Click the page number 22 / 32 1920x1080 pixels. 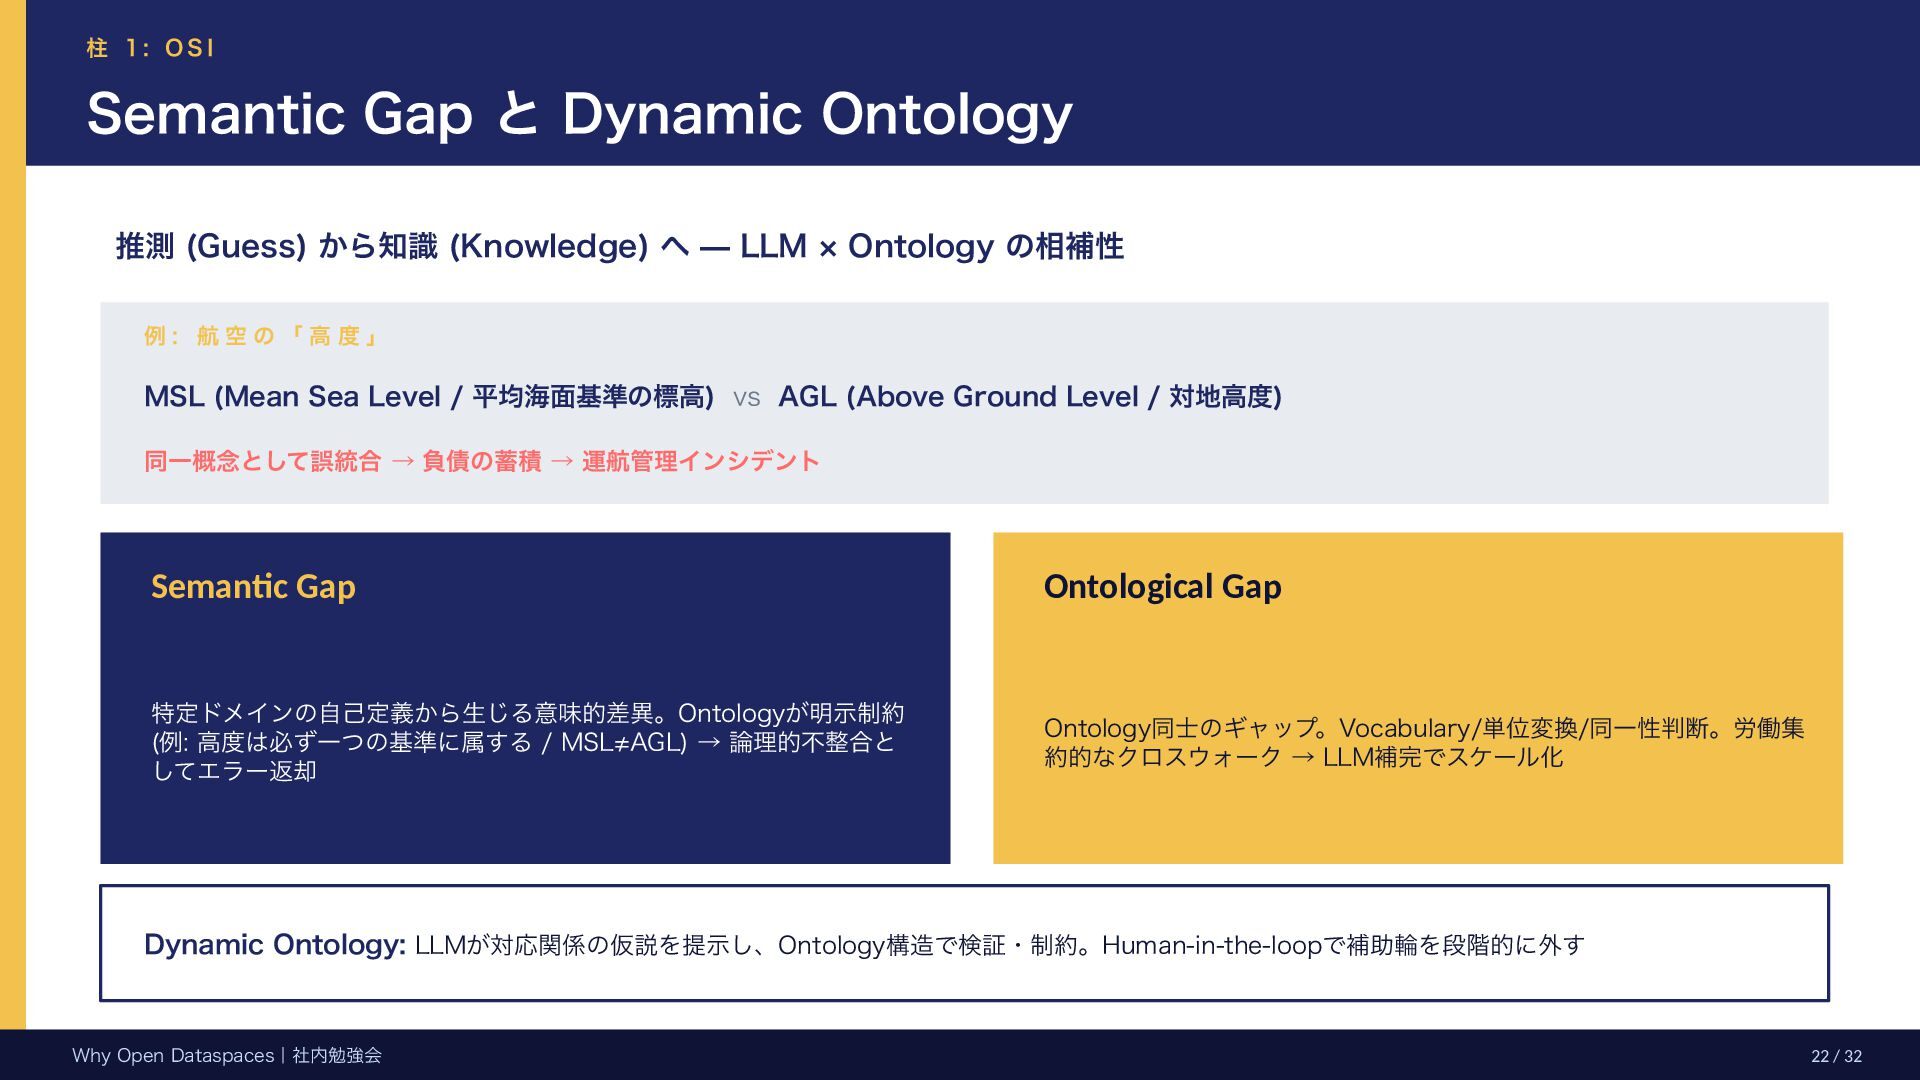(1835, 1056)
